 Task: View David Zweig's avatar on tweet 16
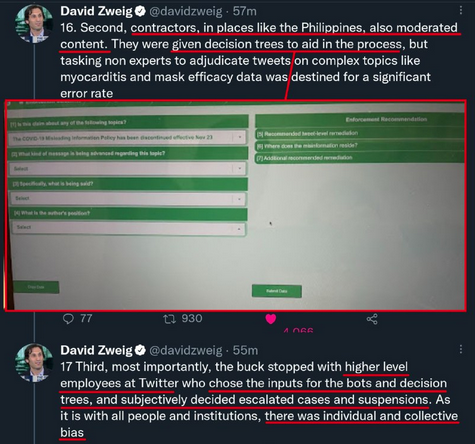point(33,23)
